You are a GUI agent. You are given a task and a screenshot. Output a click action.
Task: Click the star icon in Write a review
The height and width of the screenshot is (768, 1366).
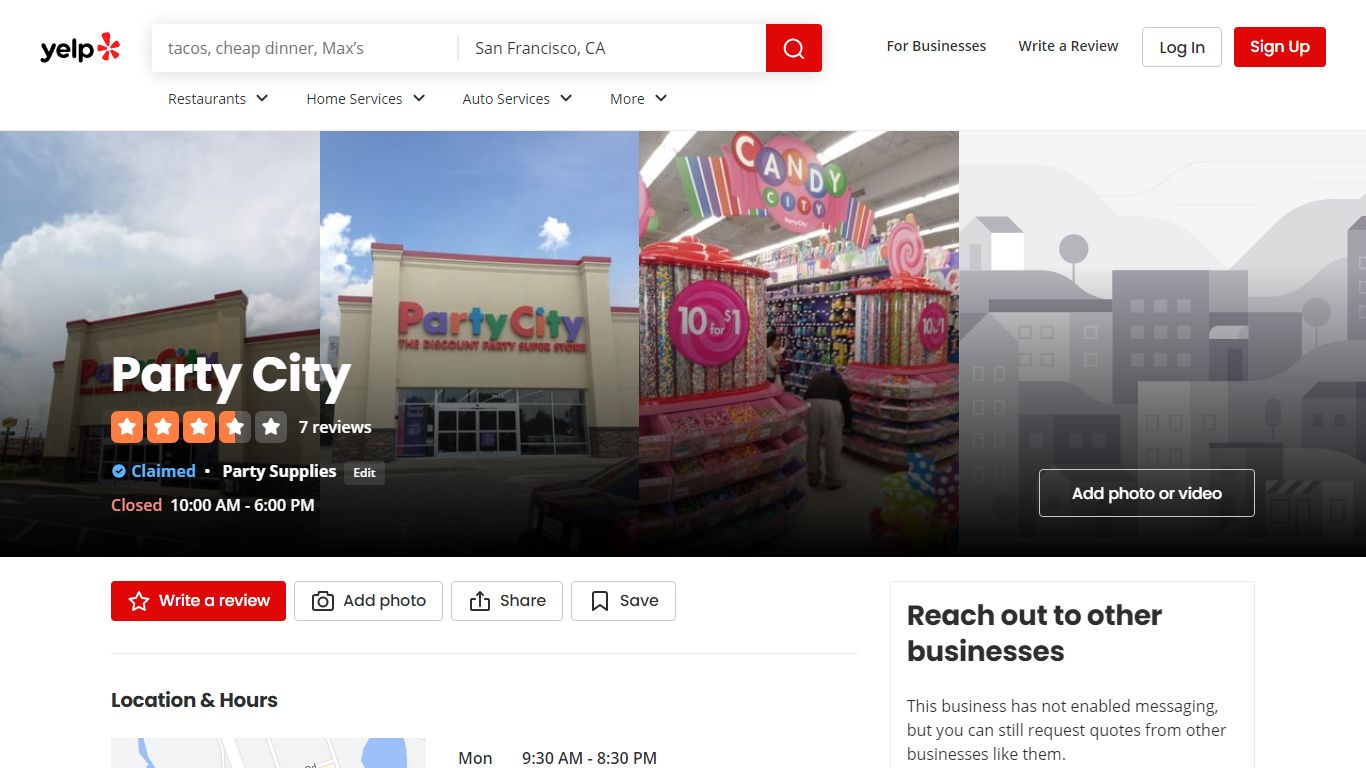point(139,601)
